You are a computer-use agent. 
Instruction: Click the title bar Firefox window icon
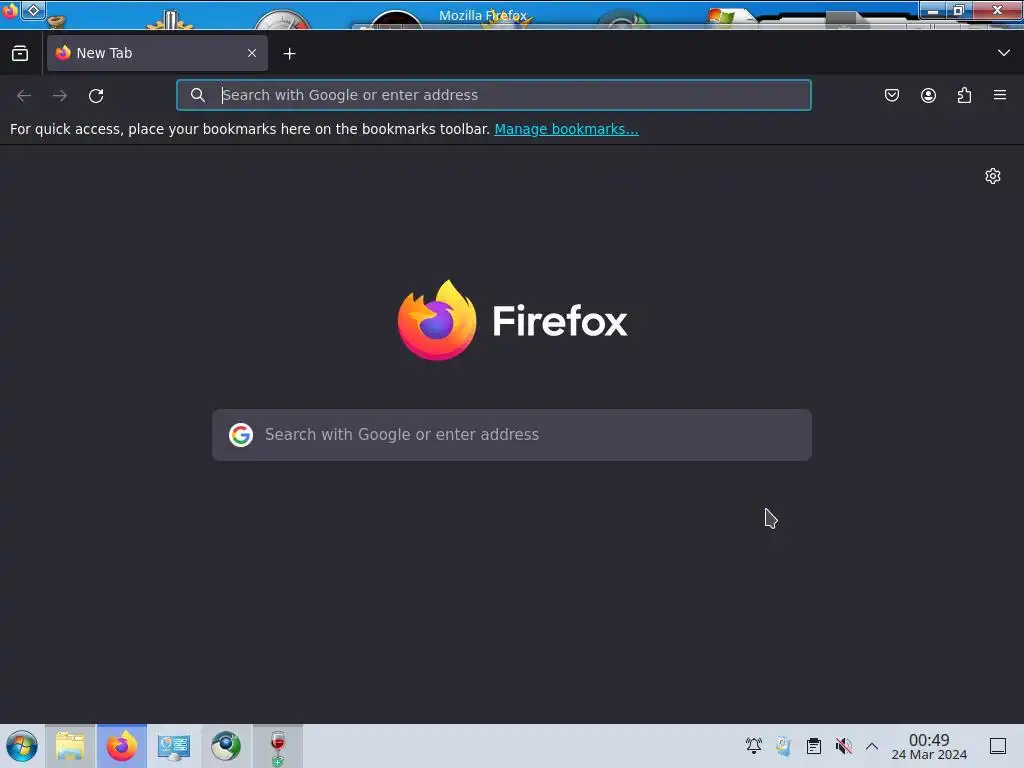[x=9, y=10]
